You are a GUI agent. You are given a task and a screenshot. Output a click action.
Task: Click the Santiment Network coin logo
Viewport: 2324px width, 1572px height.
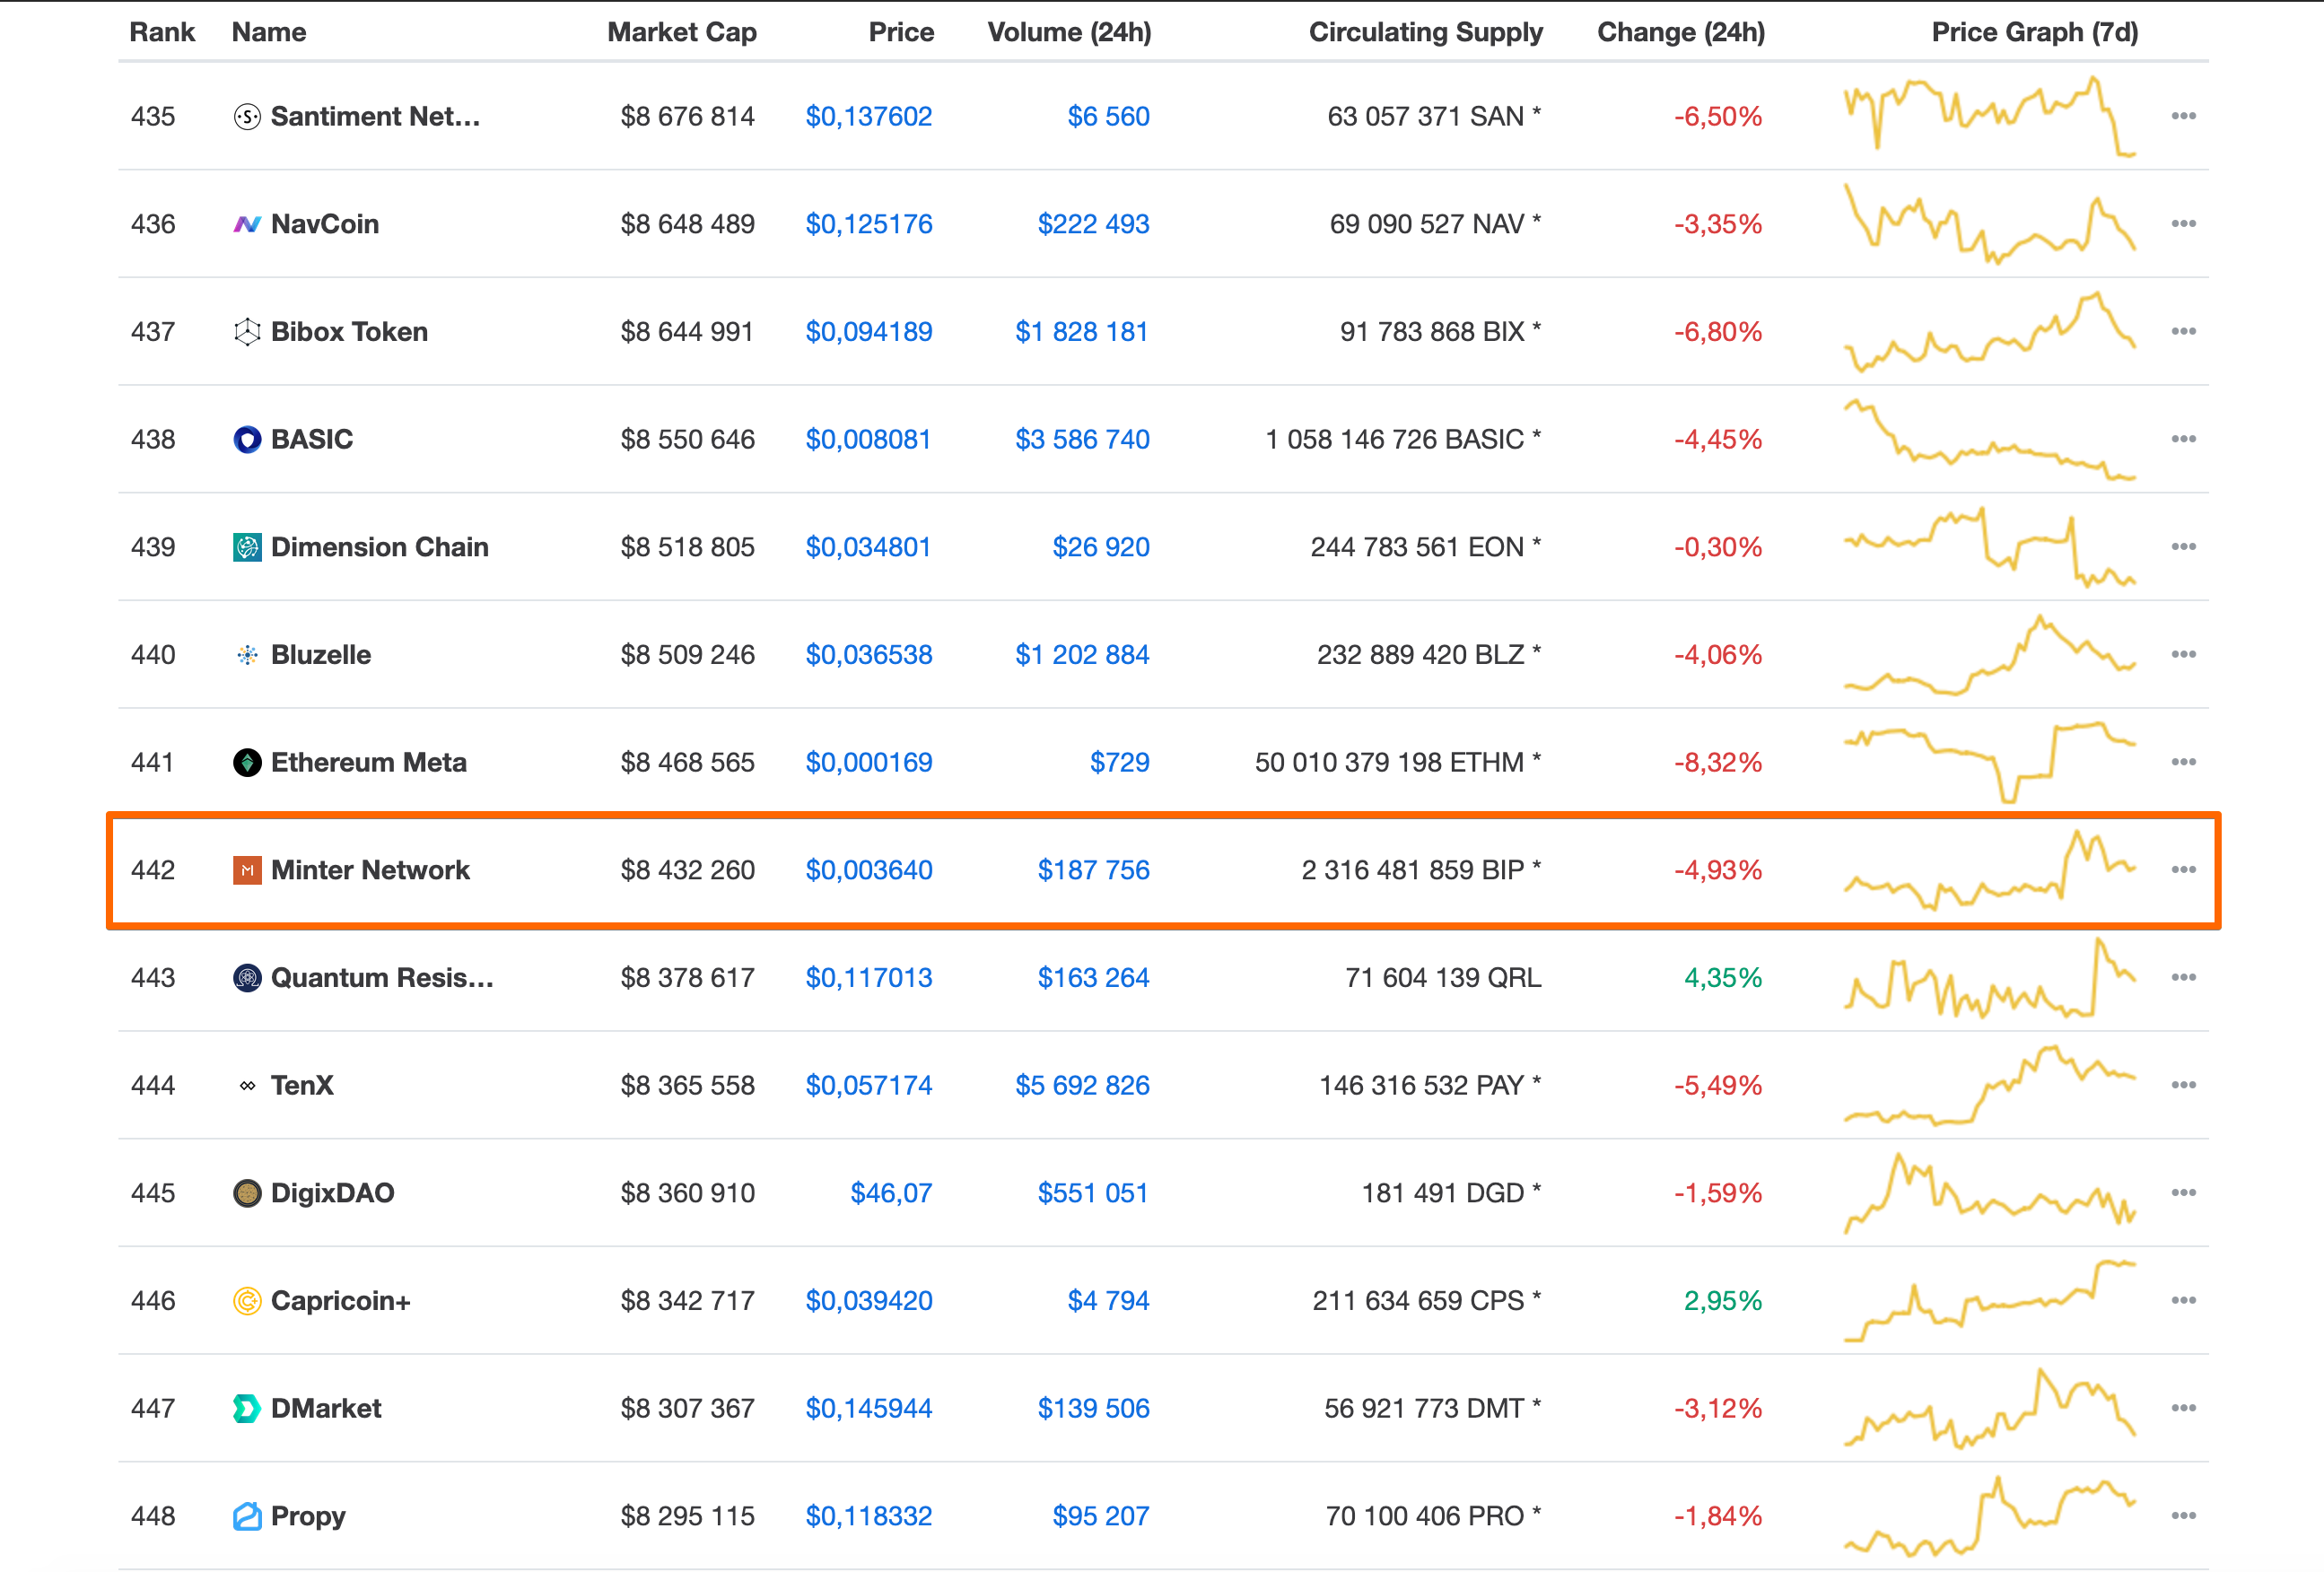tap(247, 117)
